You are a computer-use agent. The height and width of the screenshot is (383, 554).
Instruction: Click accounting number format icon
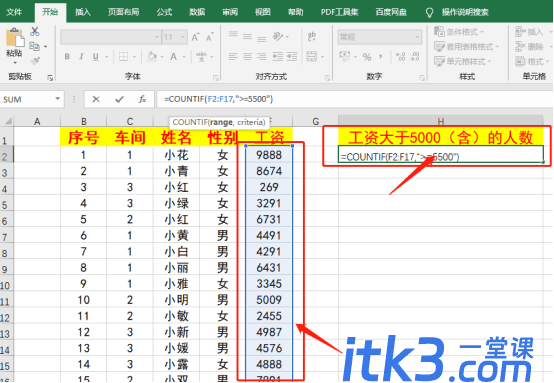tap(344, 57)
